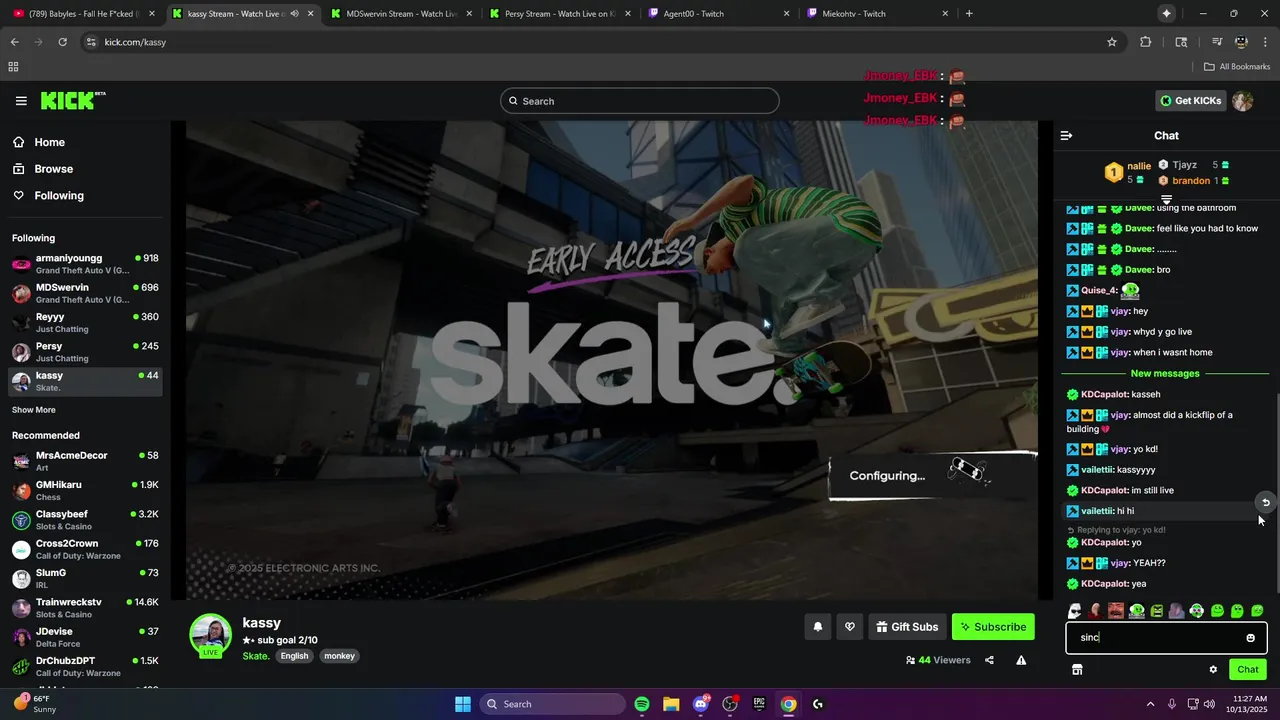Open Discord from the taskbar
The height and width of the screenshot is (720, 1280).
(x=700, y=704)
